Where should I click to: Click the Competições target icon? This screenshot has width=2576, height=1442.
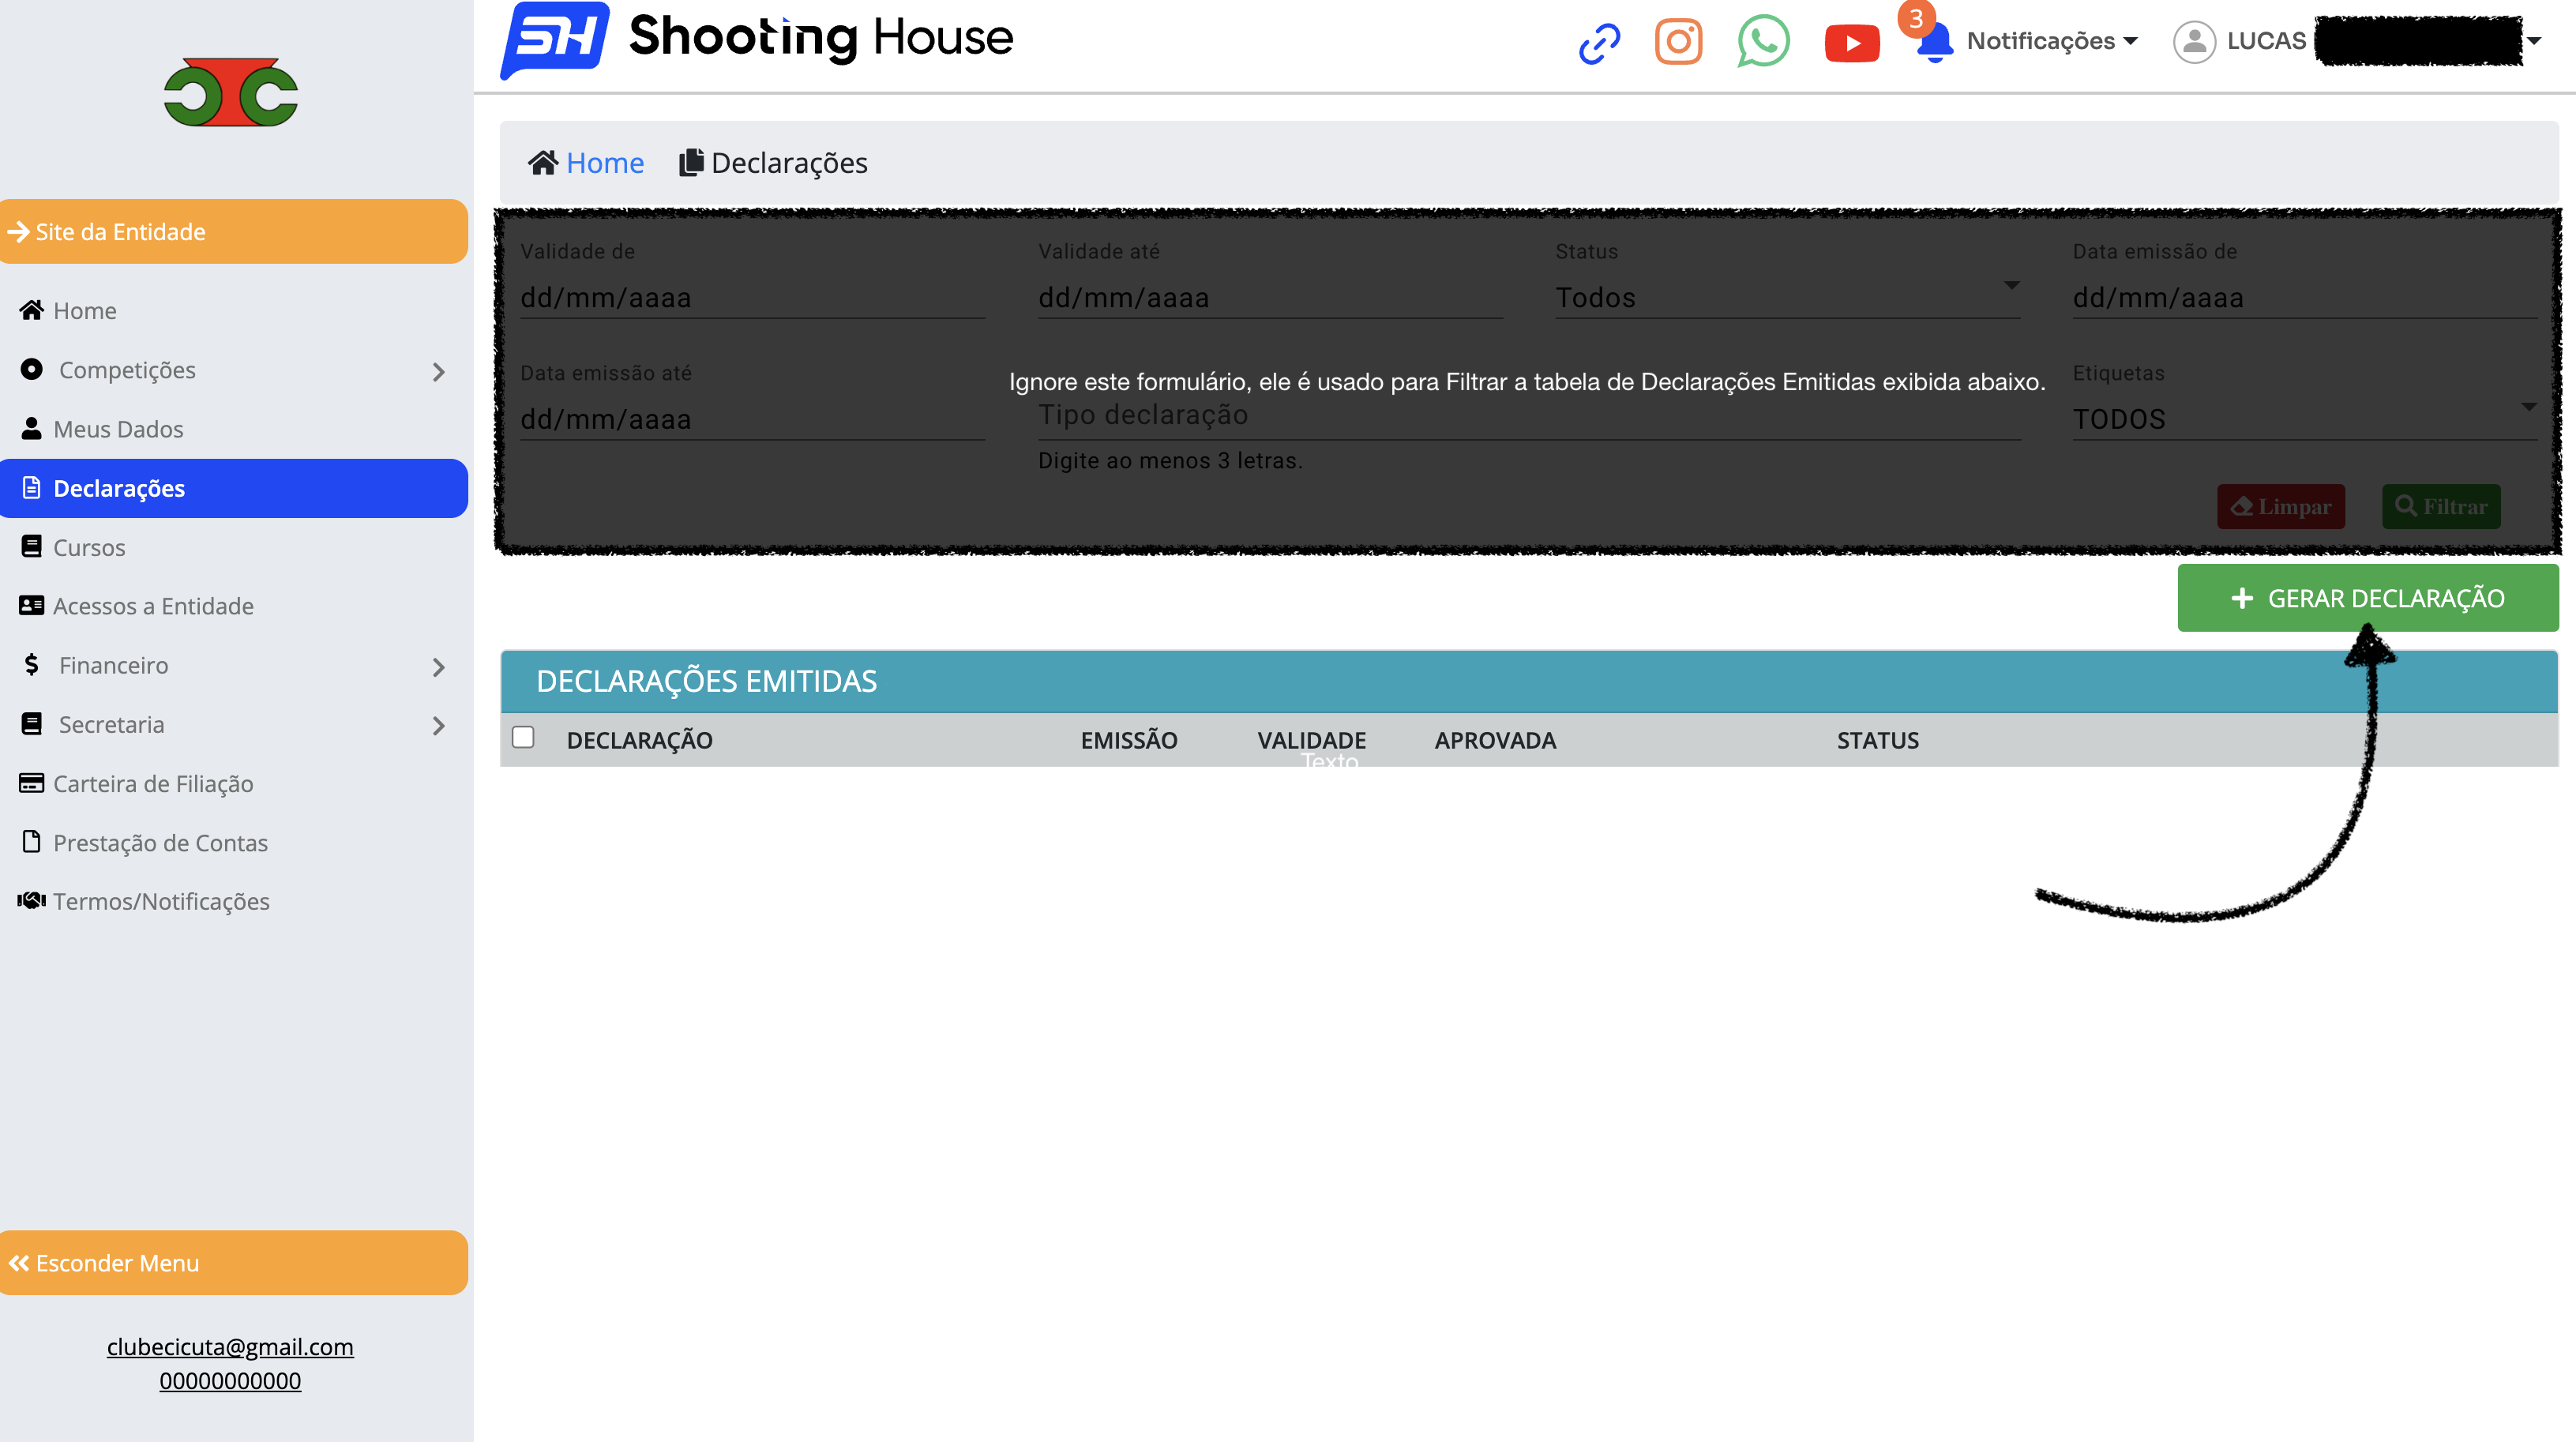coord(32,369)
